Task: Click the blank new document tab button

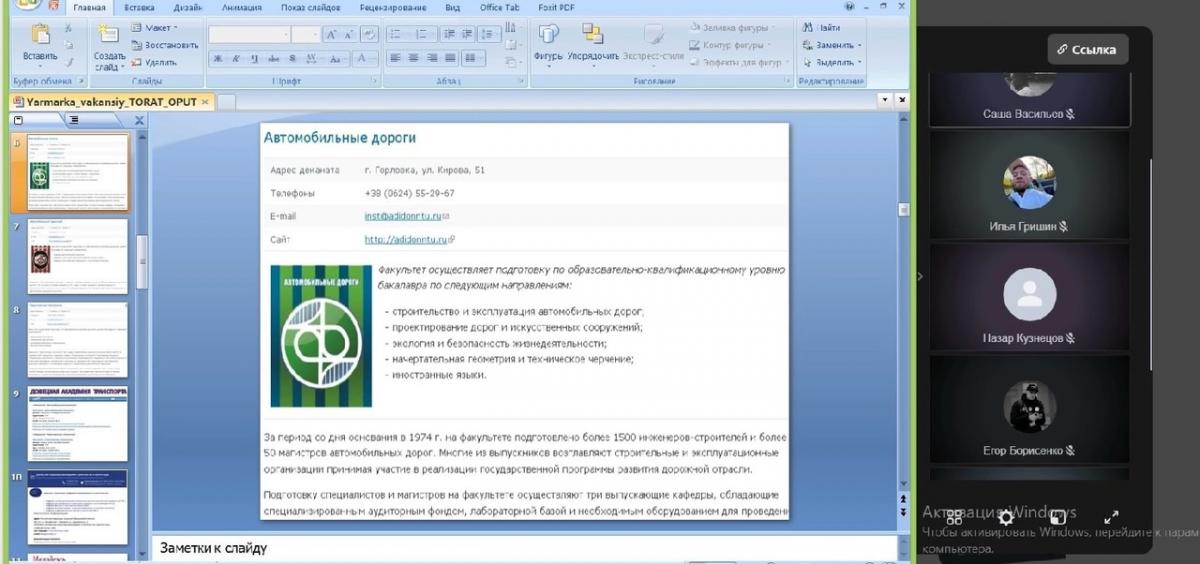Action: [227, 102]
